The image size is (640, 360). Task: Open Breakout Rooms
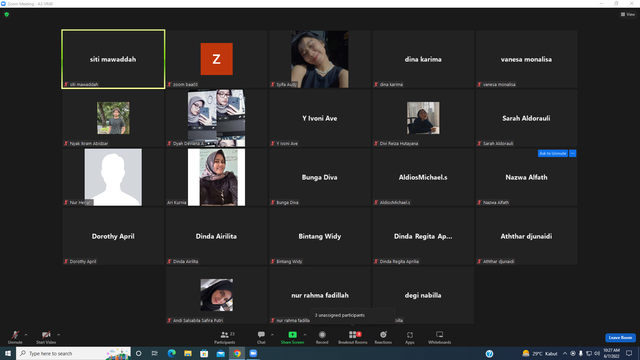[x=353, y=337]
